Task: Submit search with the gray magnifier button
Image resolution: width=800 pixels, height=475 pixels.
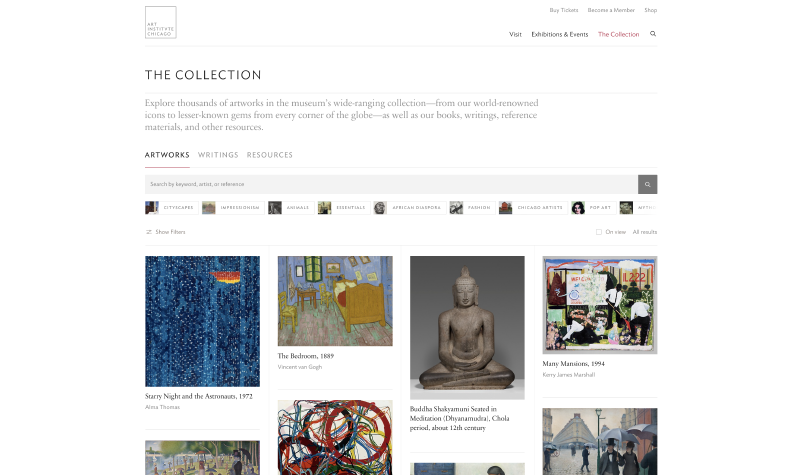Action: (x=647, y=184)
